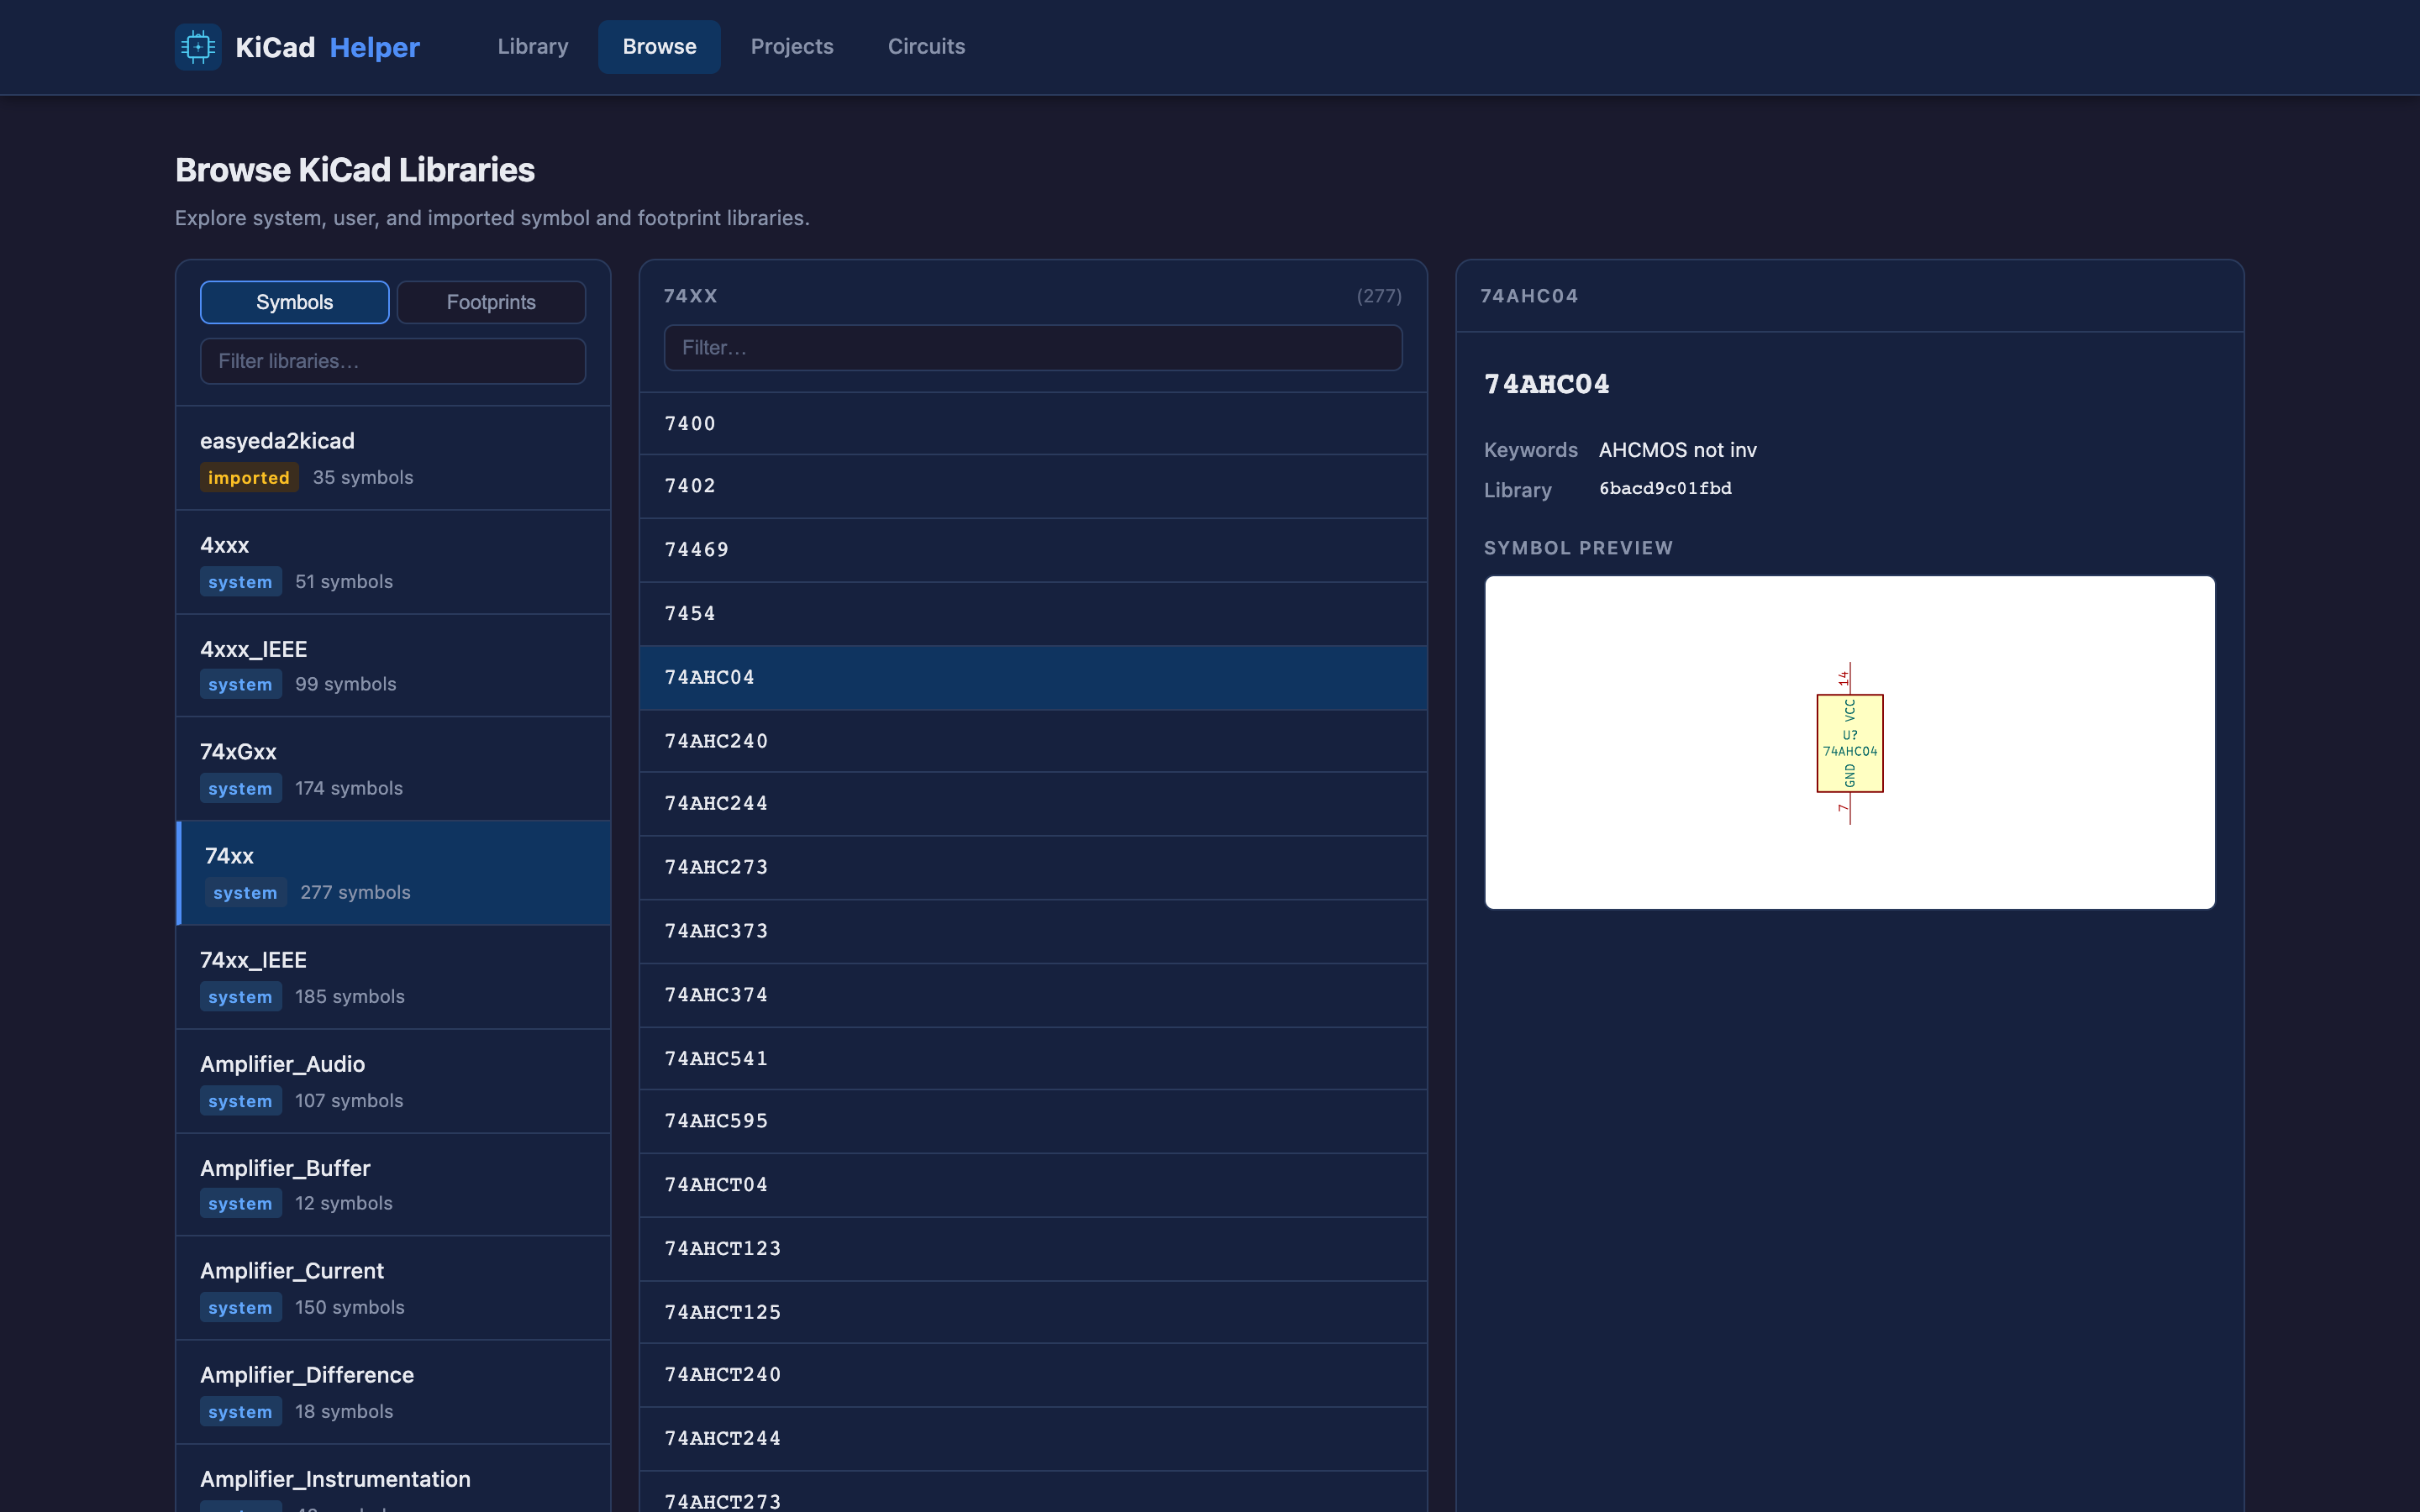This screenshot has width=2420, height=1512.
Task: Select the highlighted 74AHC04 row
Action: click(1033, 678)
